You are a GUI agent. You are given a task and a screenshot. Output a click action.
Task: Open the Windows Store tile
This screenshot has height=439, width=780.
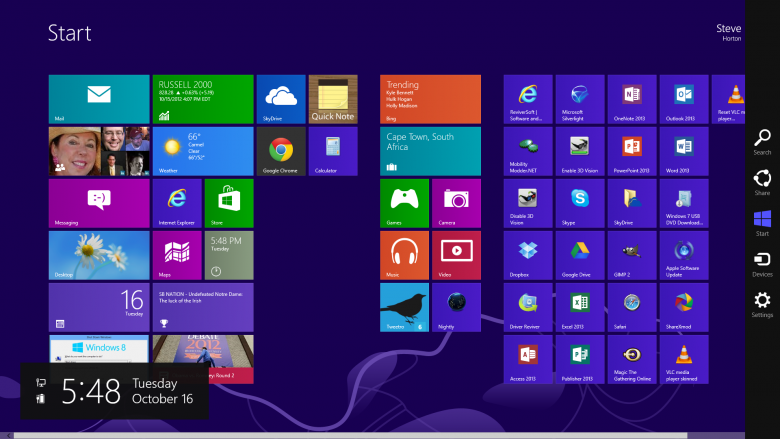click(229, 203)
